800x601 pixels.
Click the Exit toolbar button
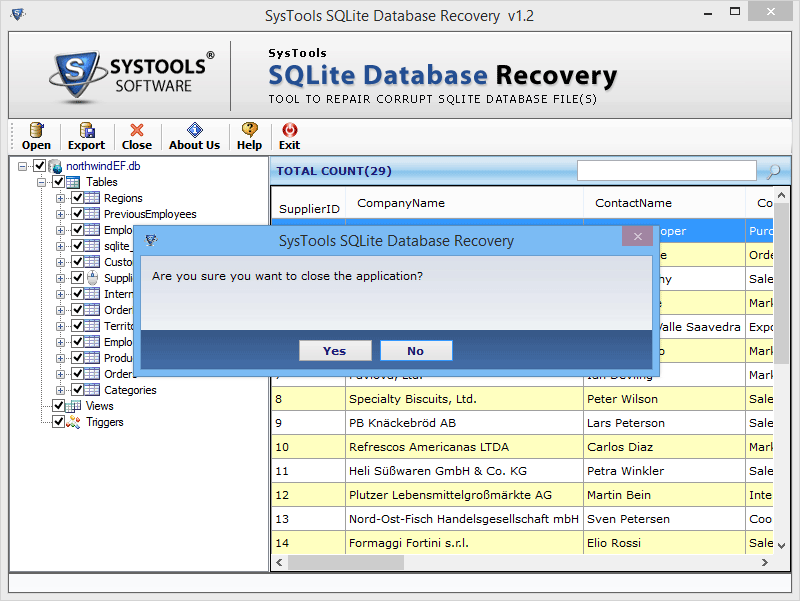tap(289, 137)
